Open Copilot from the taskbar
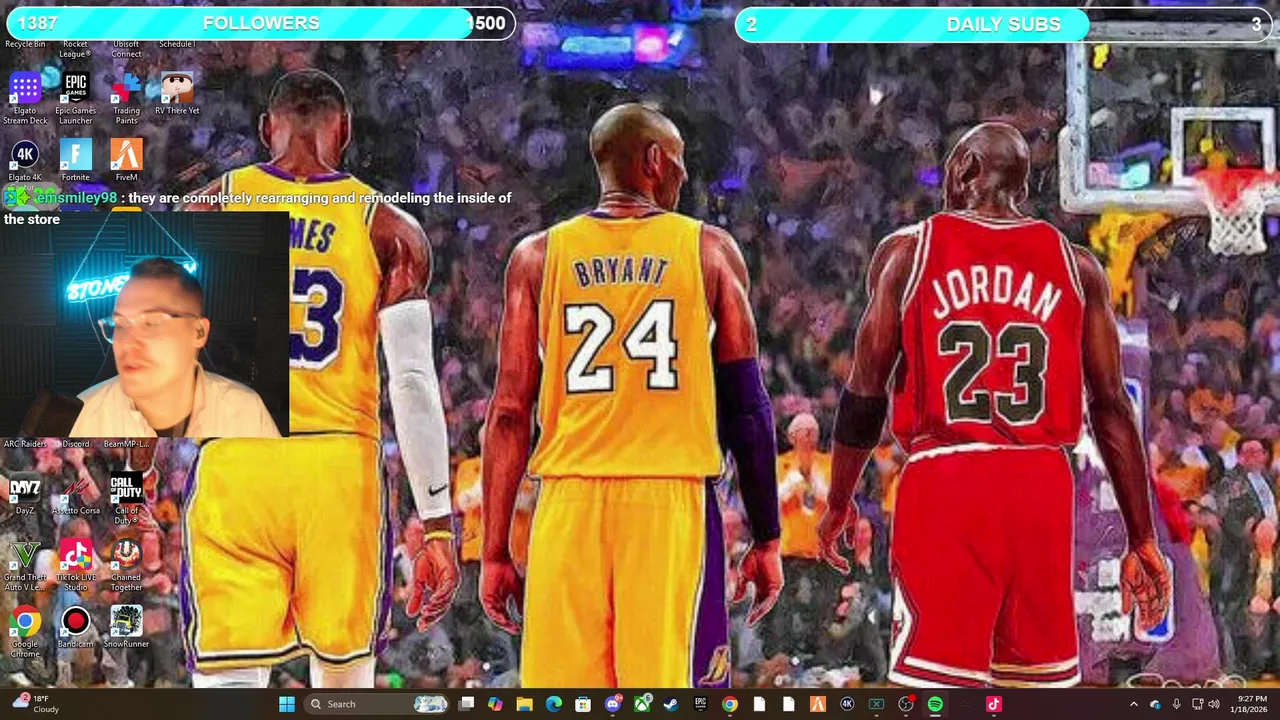This screenshot has height=720, width=1280. point(494,704)
